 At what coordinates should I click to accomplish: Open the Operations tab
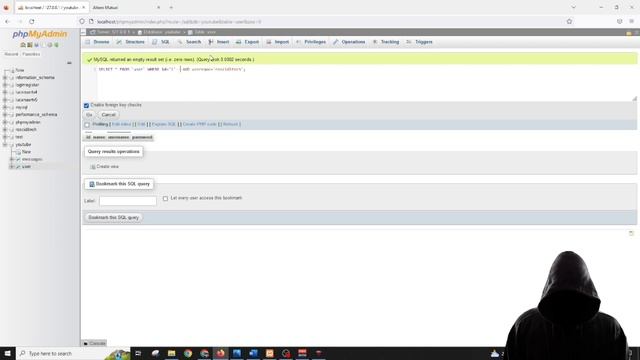pyautogui.click(x=349, y=42)
